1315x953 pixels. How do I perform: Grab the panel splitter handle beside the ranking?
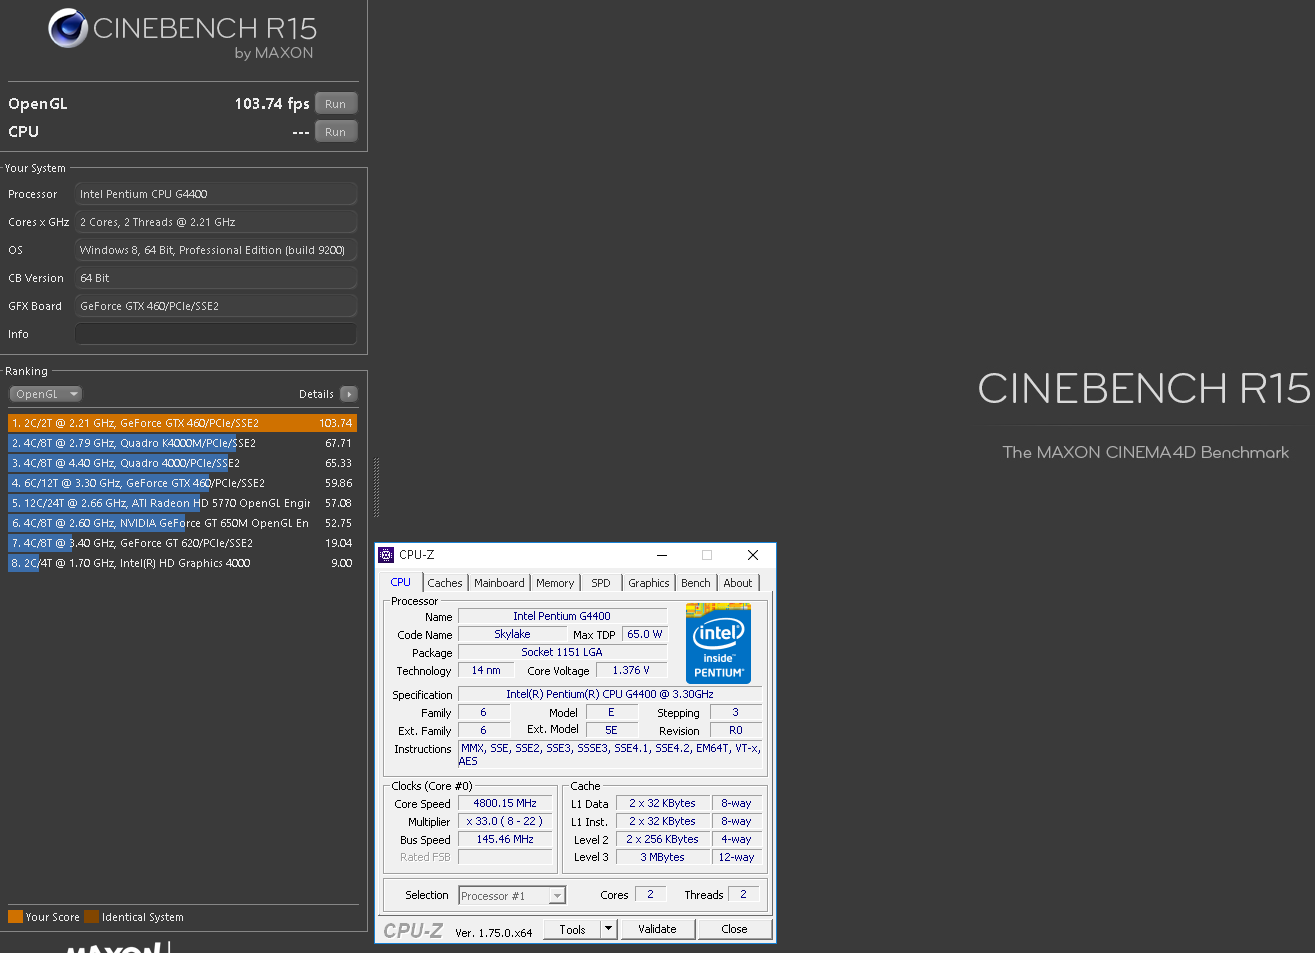pyautogui.click(x=376, y=488)
